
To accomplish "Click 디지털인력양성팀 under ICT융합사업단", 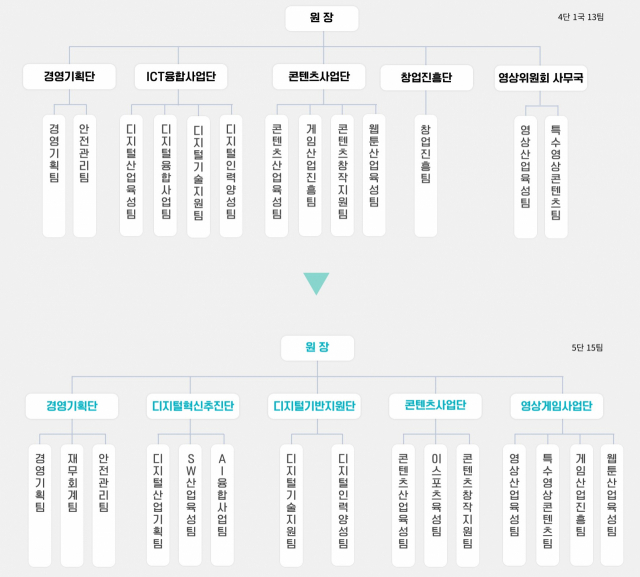I will (x=231, y=176).
